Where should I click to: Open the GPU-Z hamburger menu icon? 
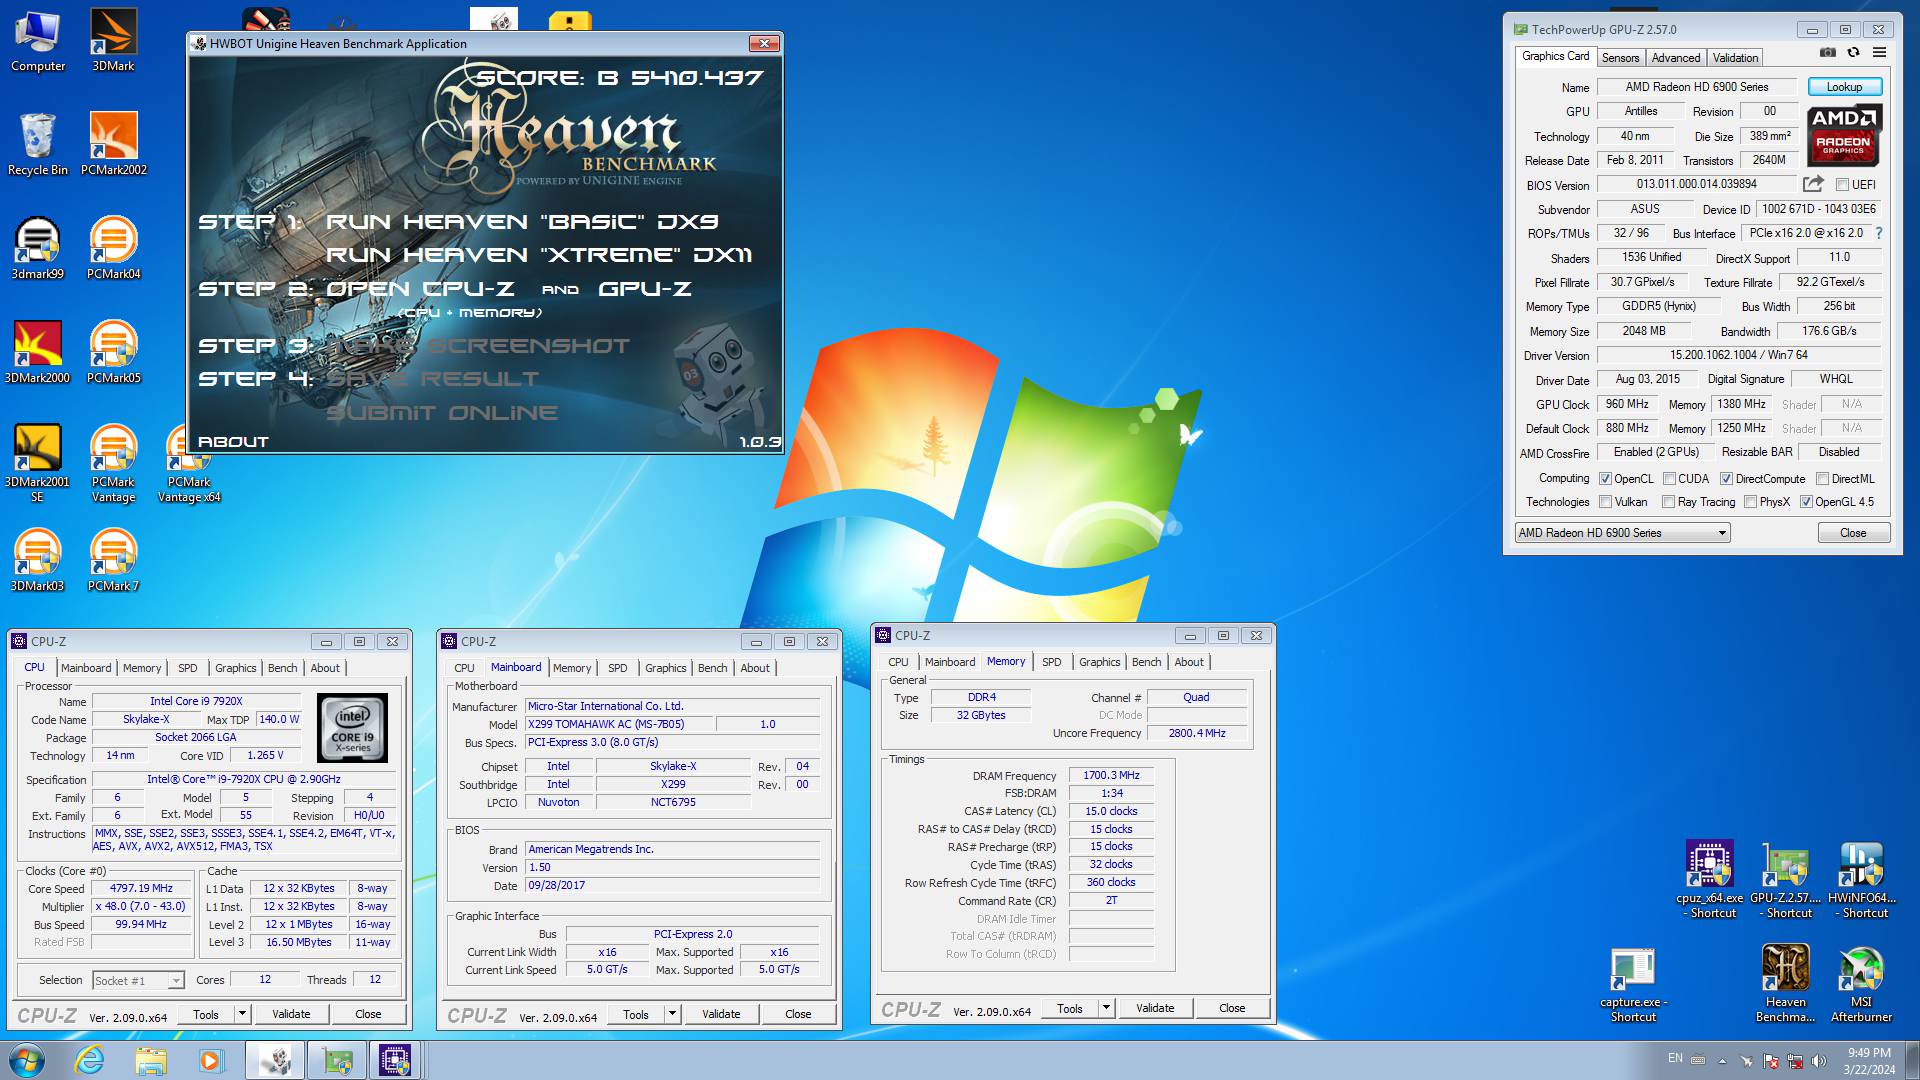coord(1880,53)
